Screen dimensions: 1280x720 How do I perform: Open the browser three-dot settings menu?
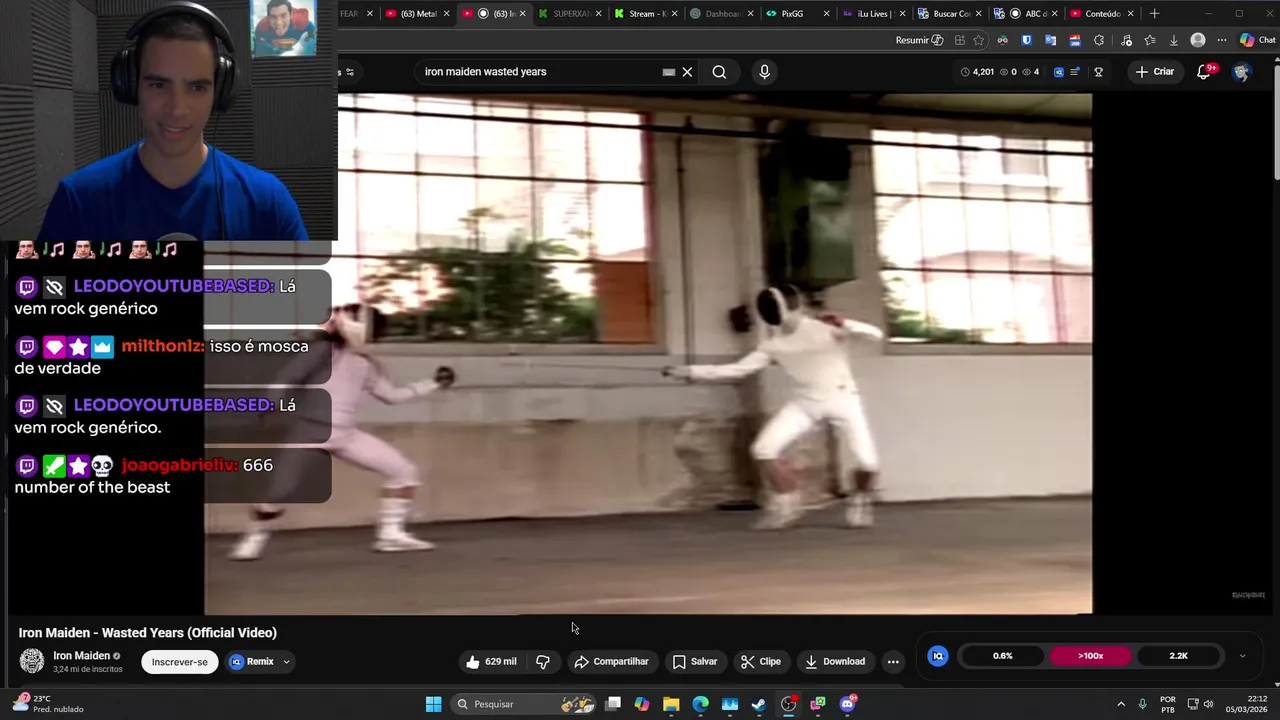(1222, 40)
